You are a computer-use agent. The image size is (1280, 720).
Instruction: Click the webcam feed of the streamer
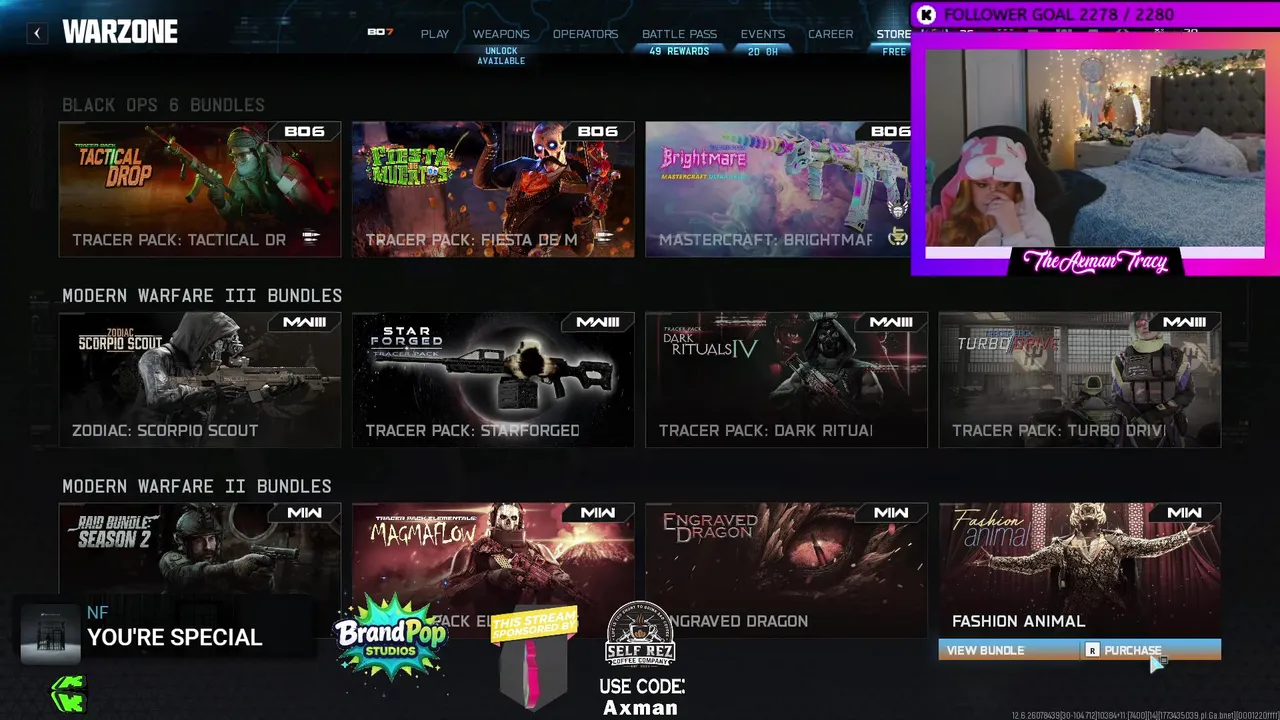[1095, 148]
